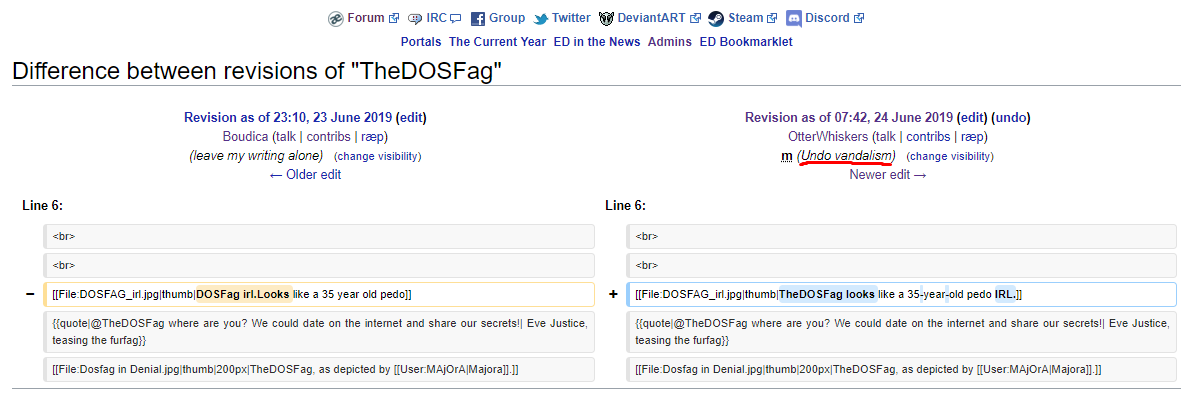The height and width of the screenshot is (400, 1190).
Task: Go to Portals page
Action: tap(421, 43)
